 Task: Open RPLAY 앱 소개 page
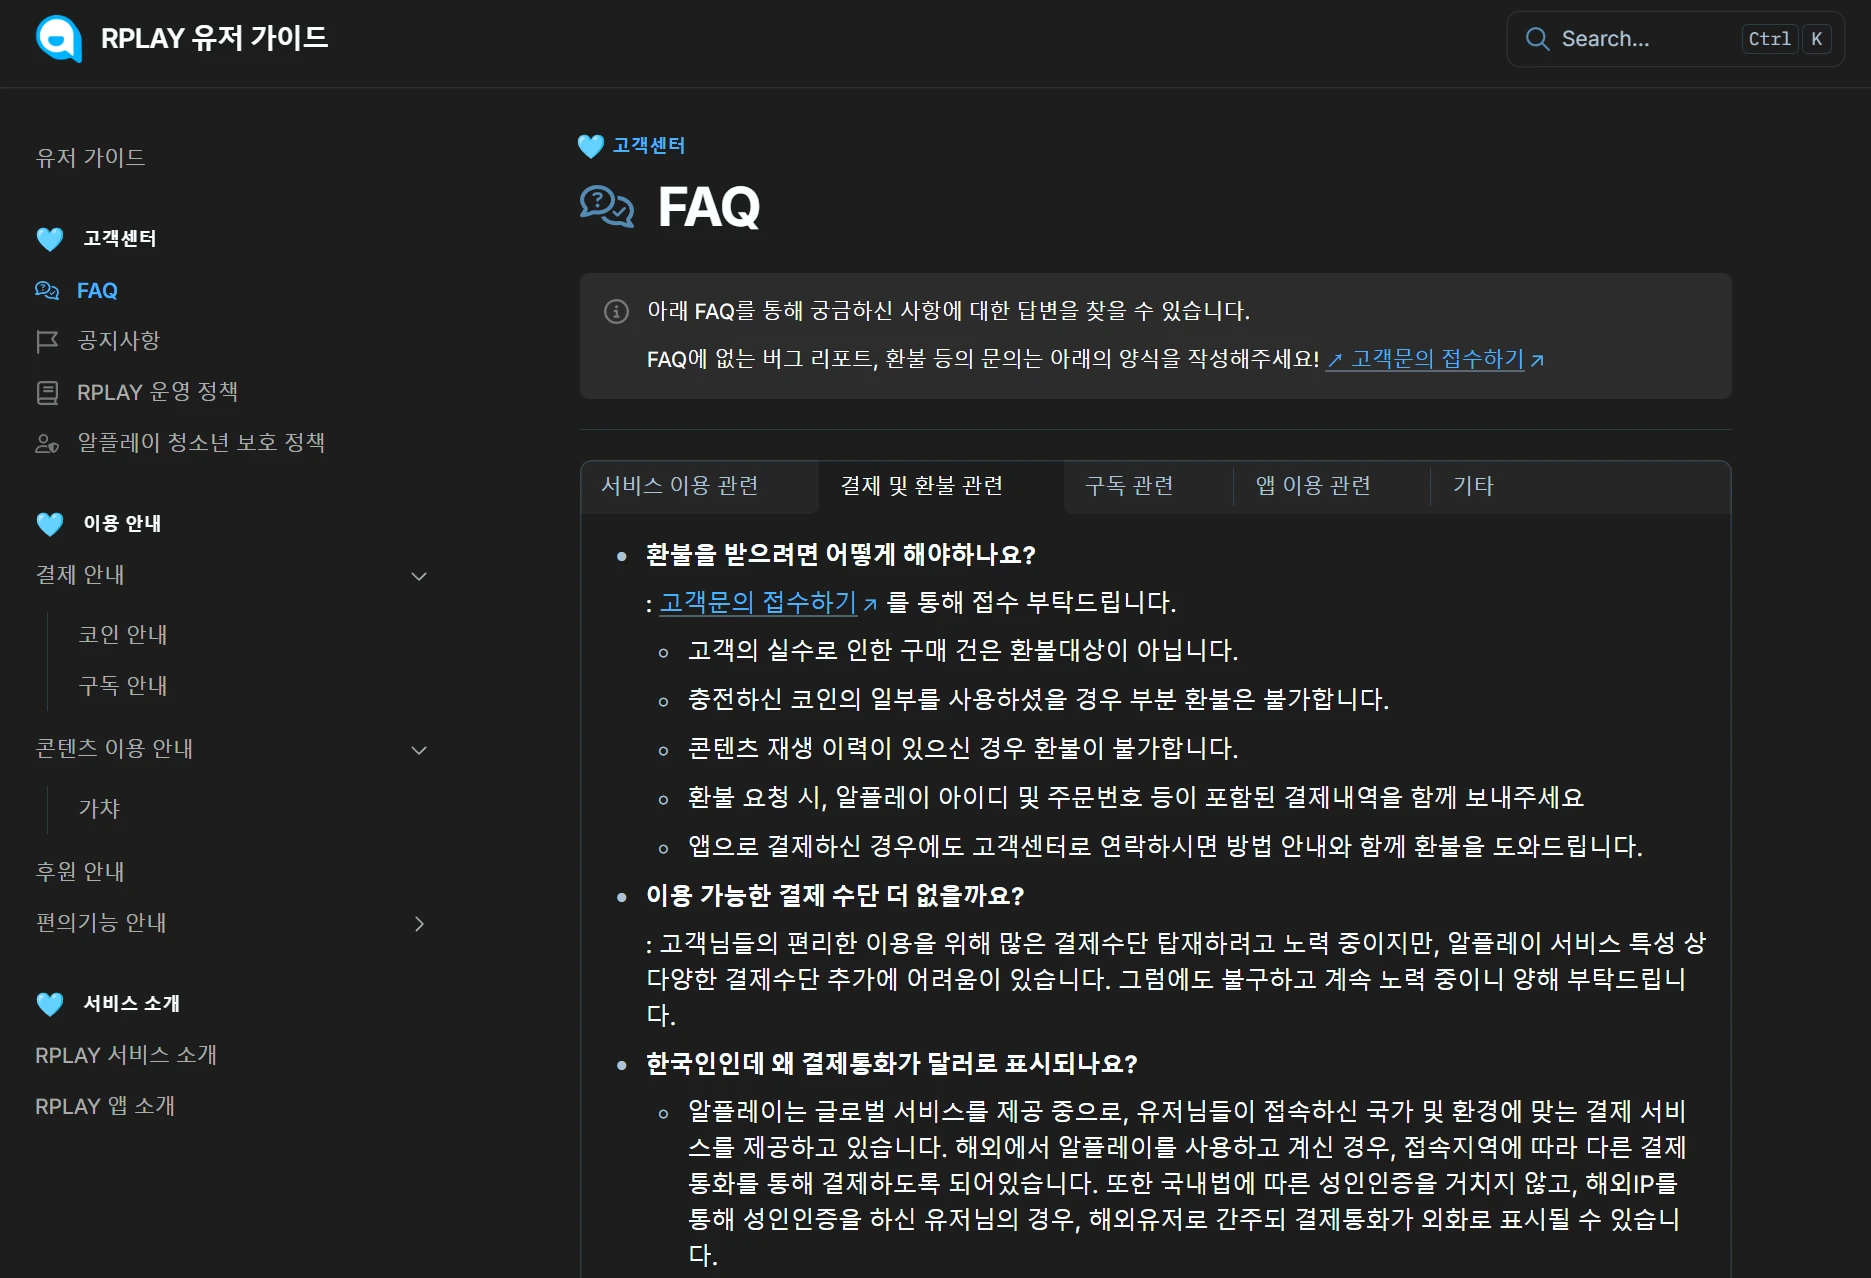105,1106
